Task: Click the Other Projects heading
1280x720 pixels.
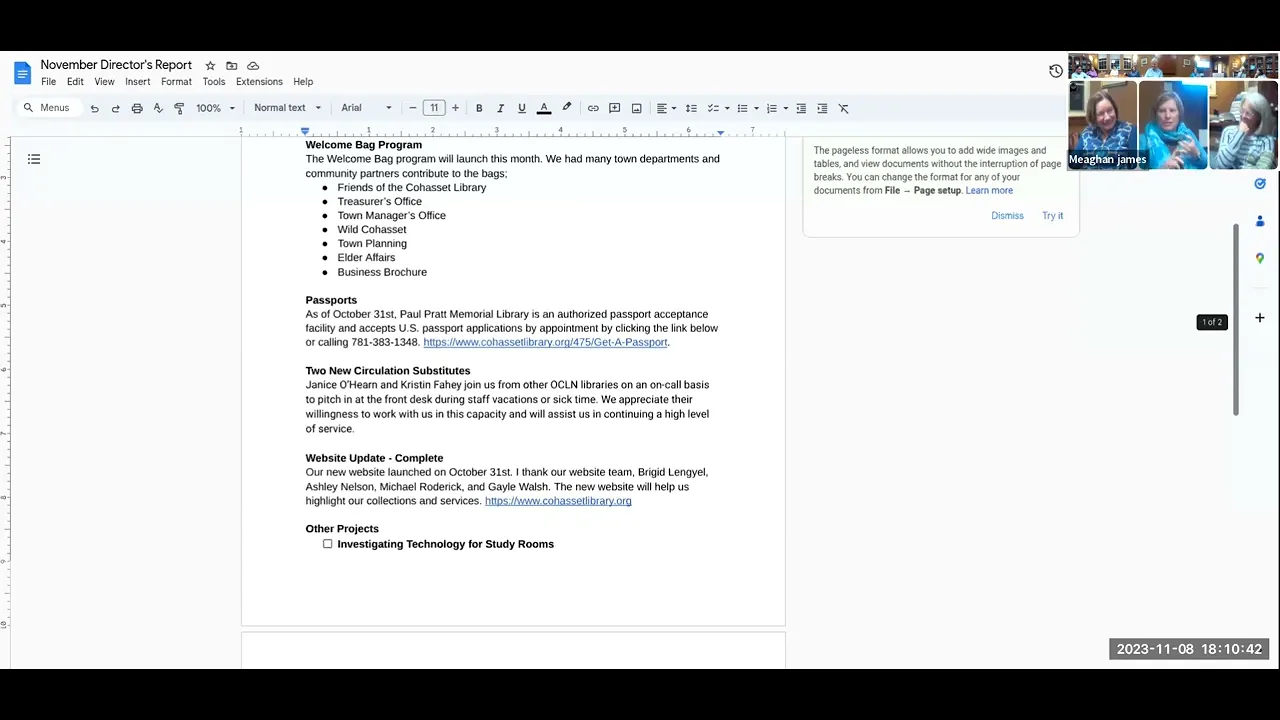Action: pyautogui.click(x=342, y=529)
